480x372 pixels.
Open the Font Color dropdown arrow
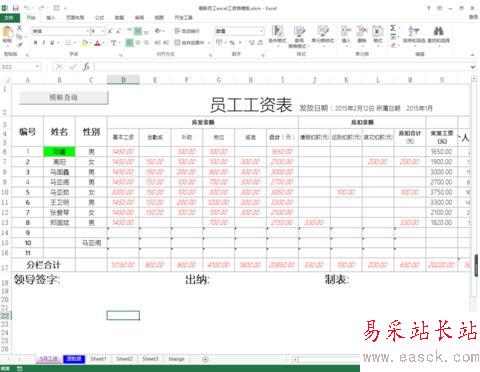point(103,43)
